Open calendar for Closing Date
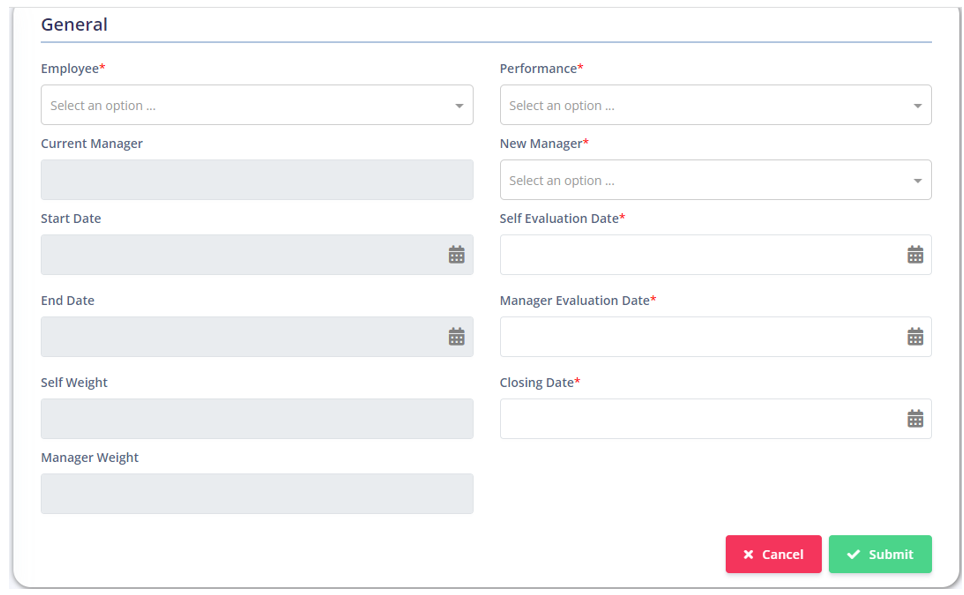964x595 pixels. [x=915, y=419]
